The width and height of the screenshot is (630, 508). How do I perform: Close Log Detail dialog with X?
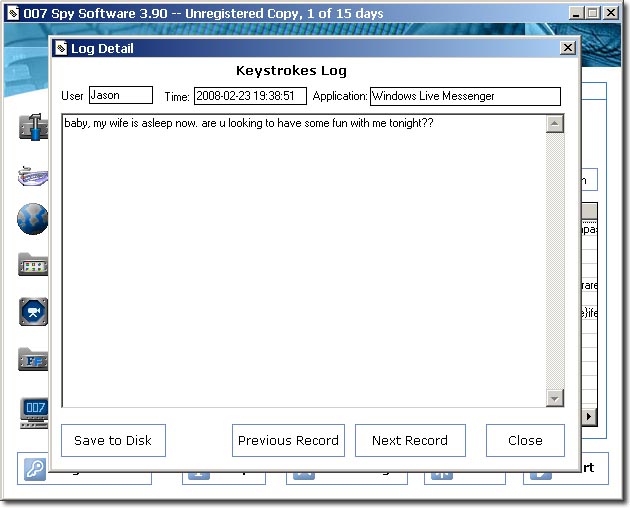click(x=568, y=48)
